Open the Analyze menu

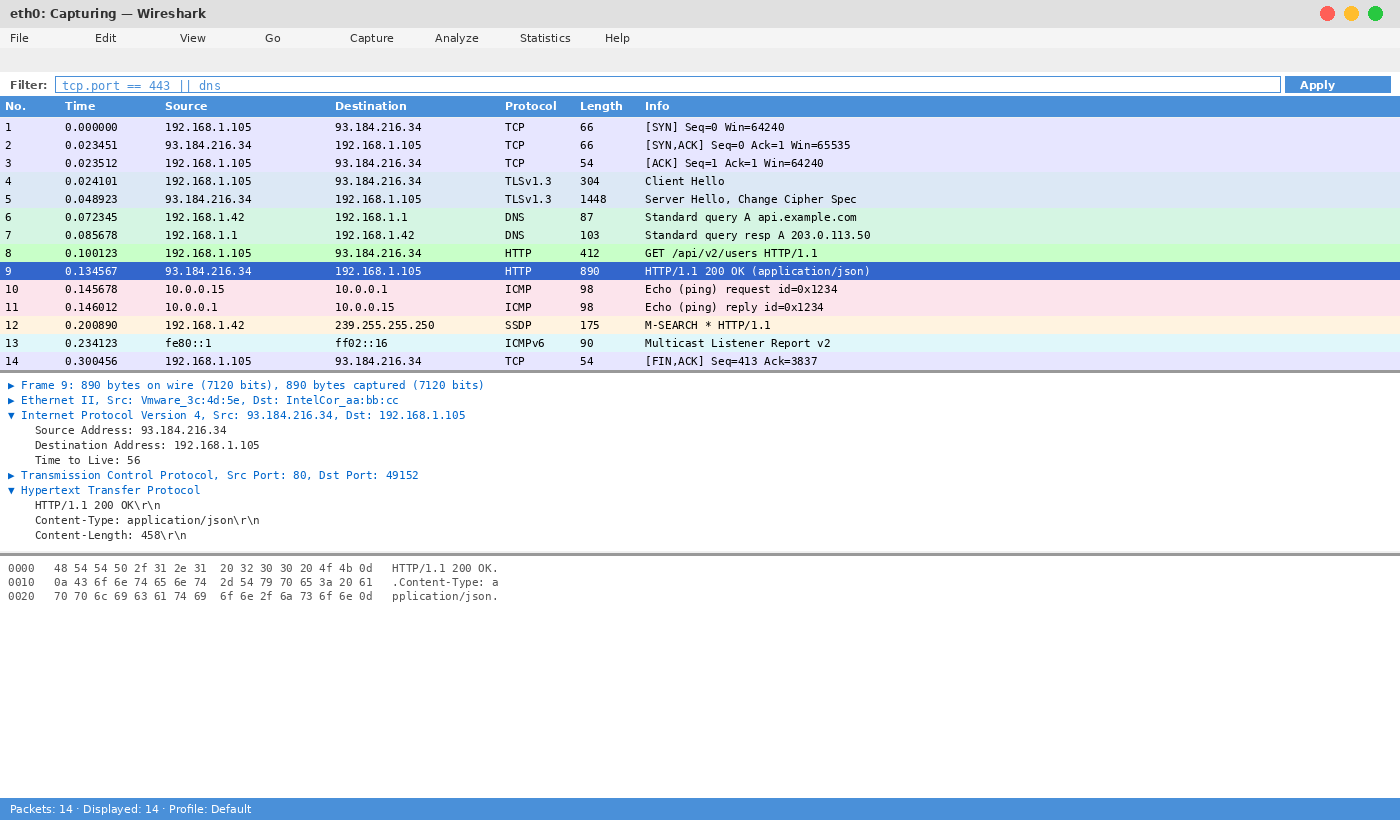click(x=456, y=38)
